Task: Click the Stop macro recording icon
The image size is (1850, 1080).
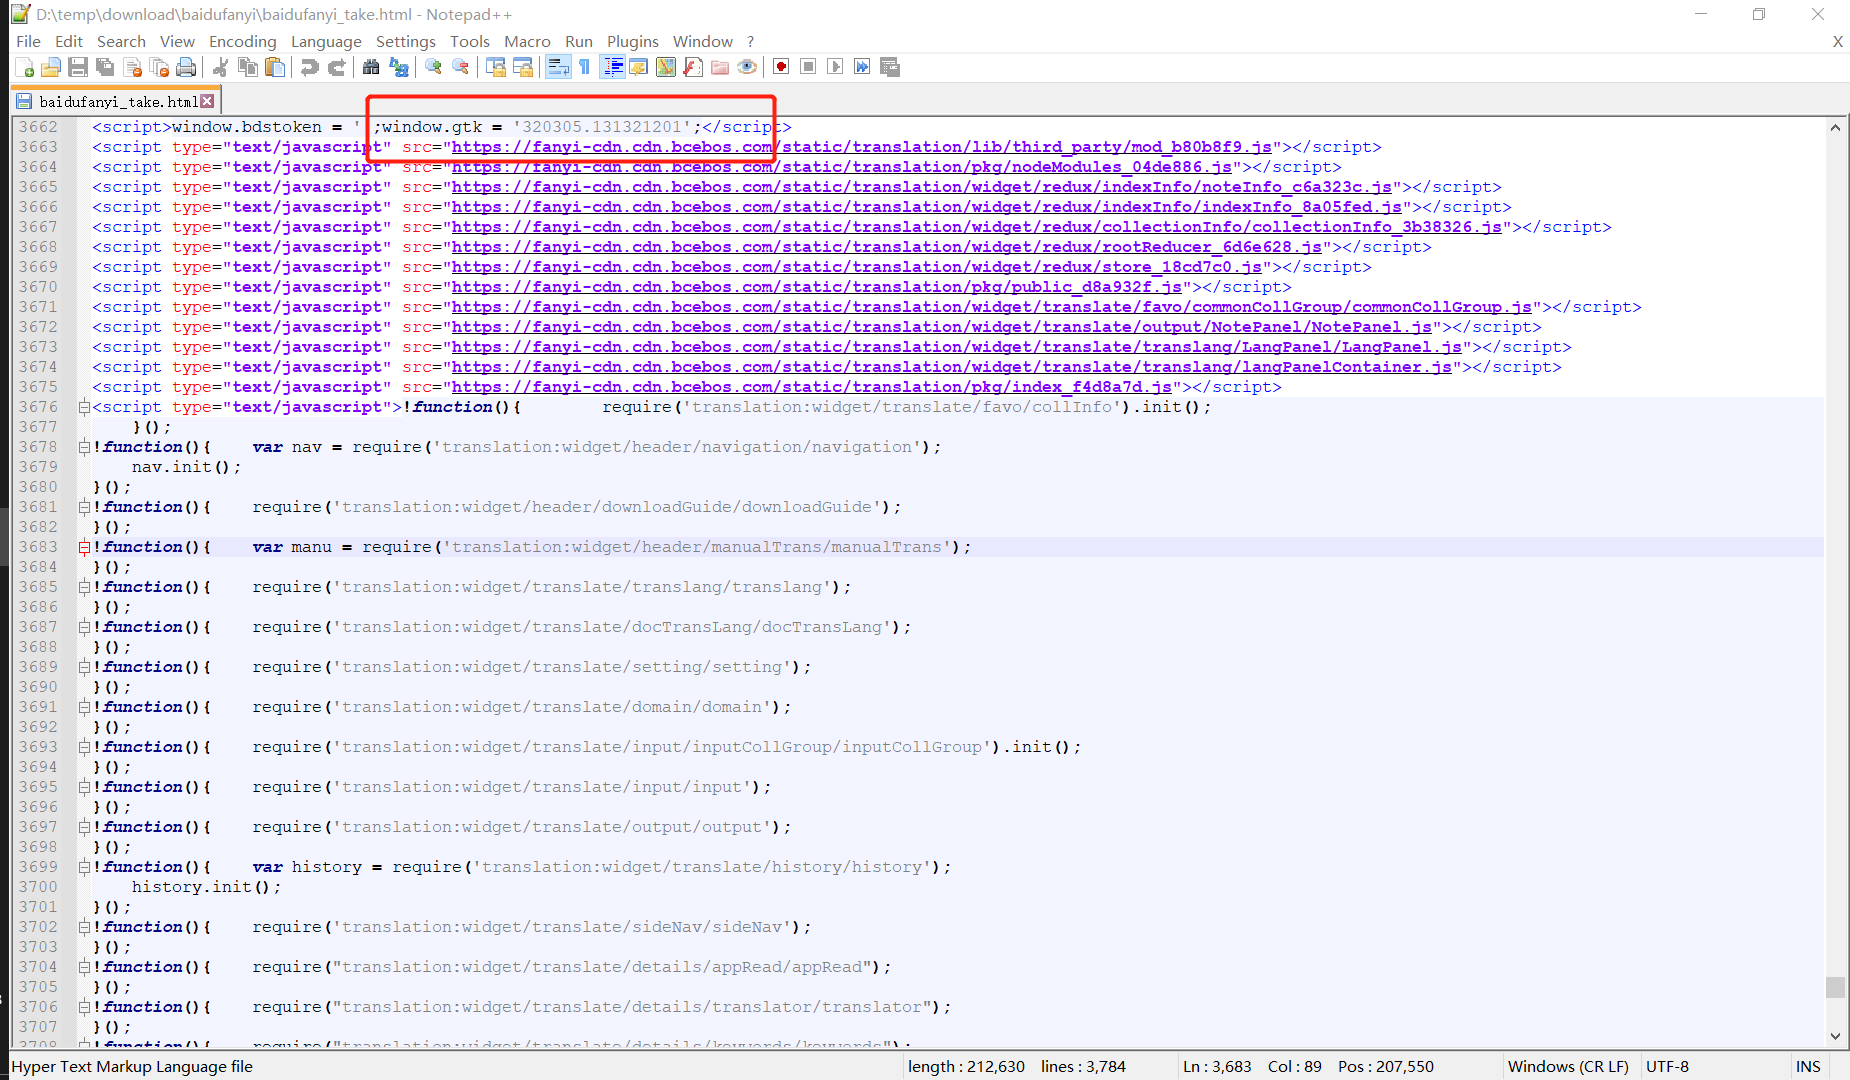Action: pos(808,67)
